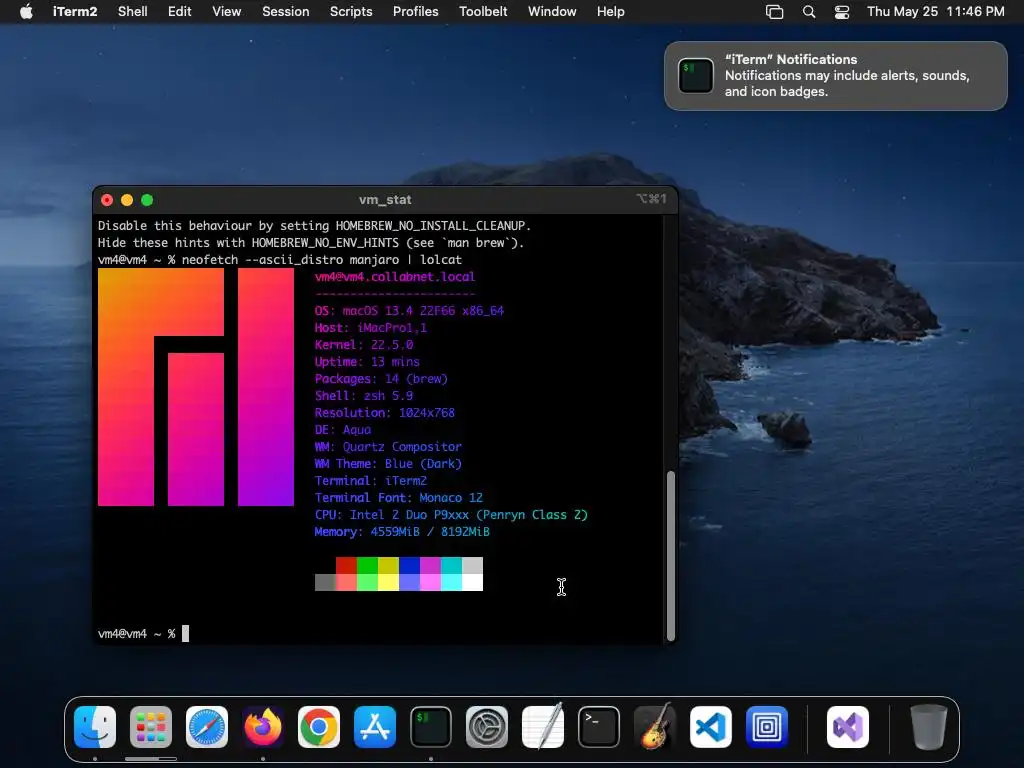Click the "Host: iMacPro1,1" line
The width and height of the screenshot is (1024, 768).
[370, 328]
